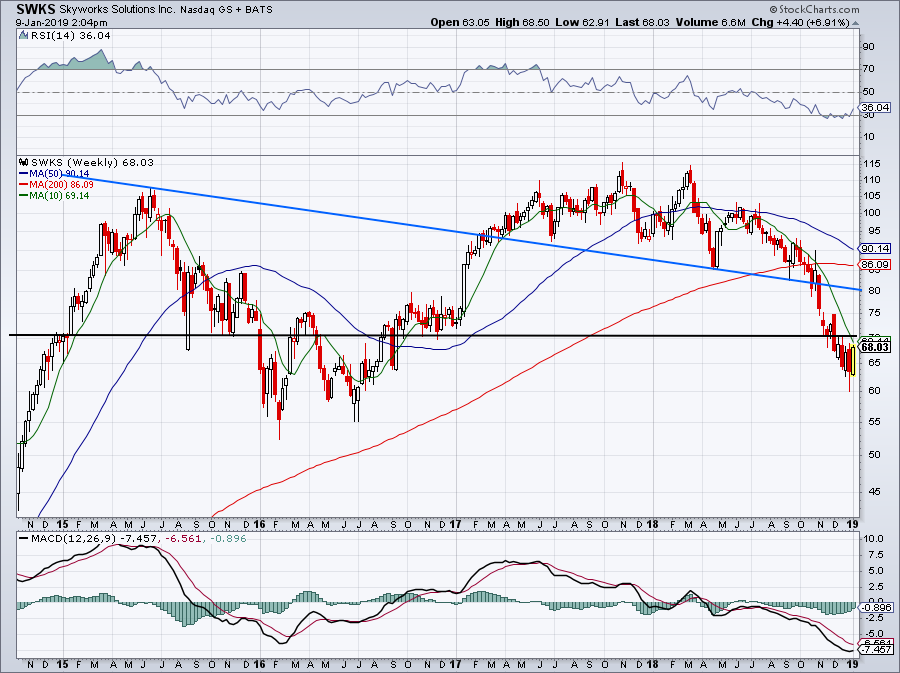Click the red -6.561 signal value in MACD legend

tap(183, 539)
